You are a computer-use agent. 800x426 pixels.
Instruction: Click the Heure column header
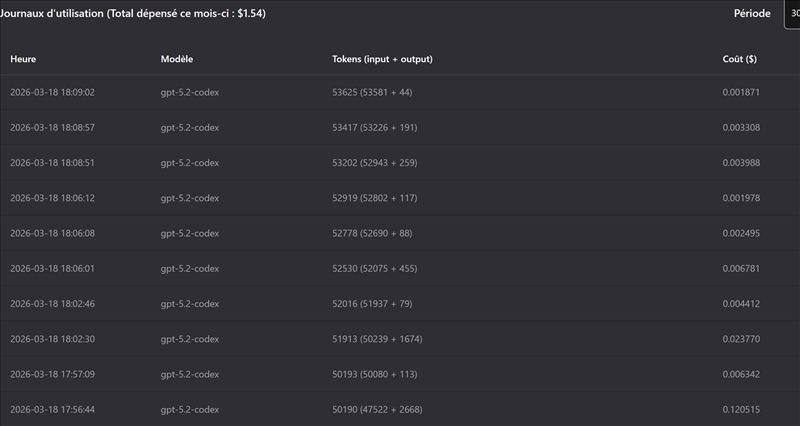[23, 59]
